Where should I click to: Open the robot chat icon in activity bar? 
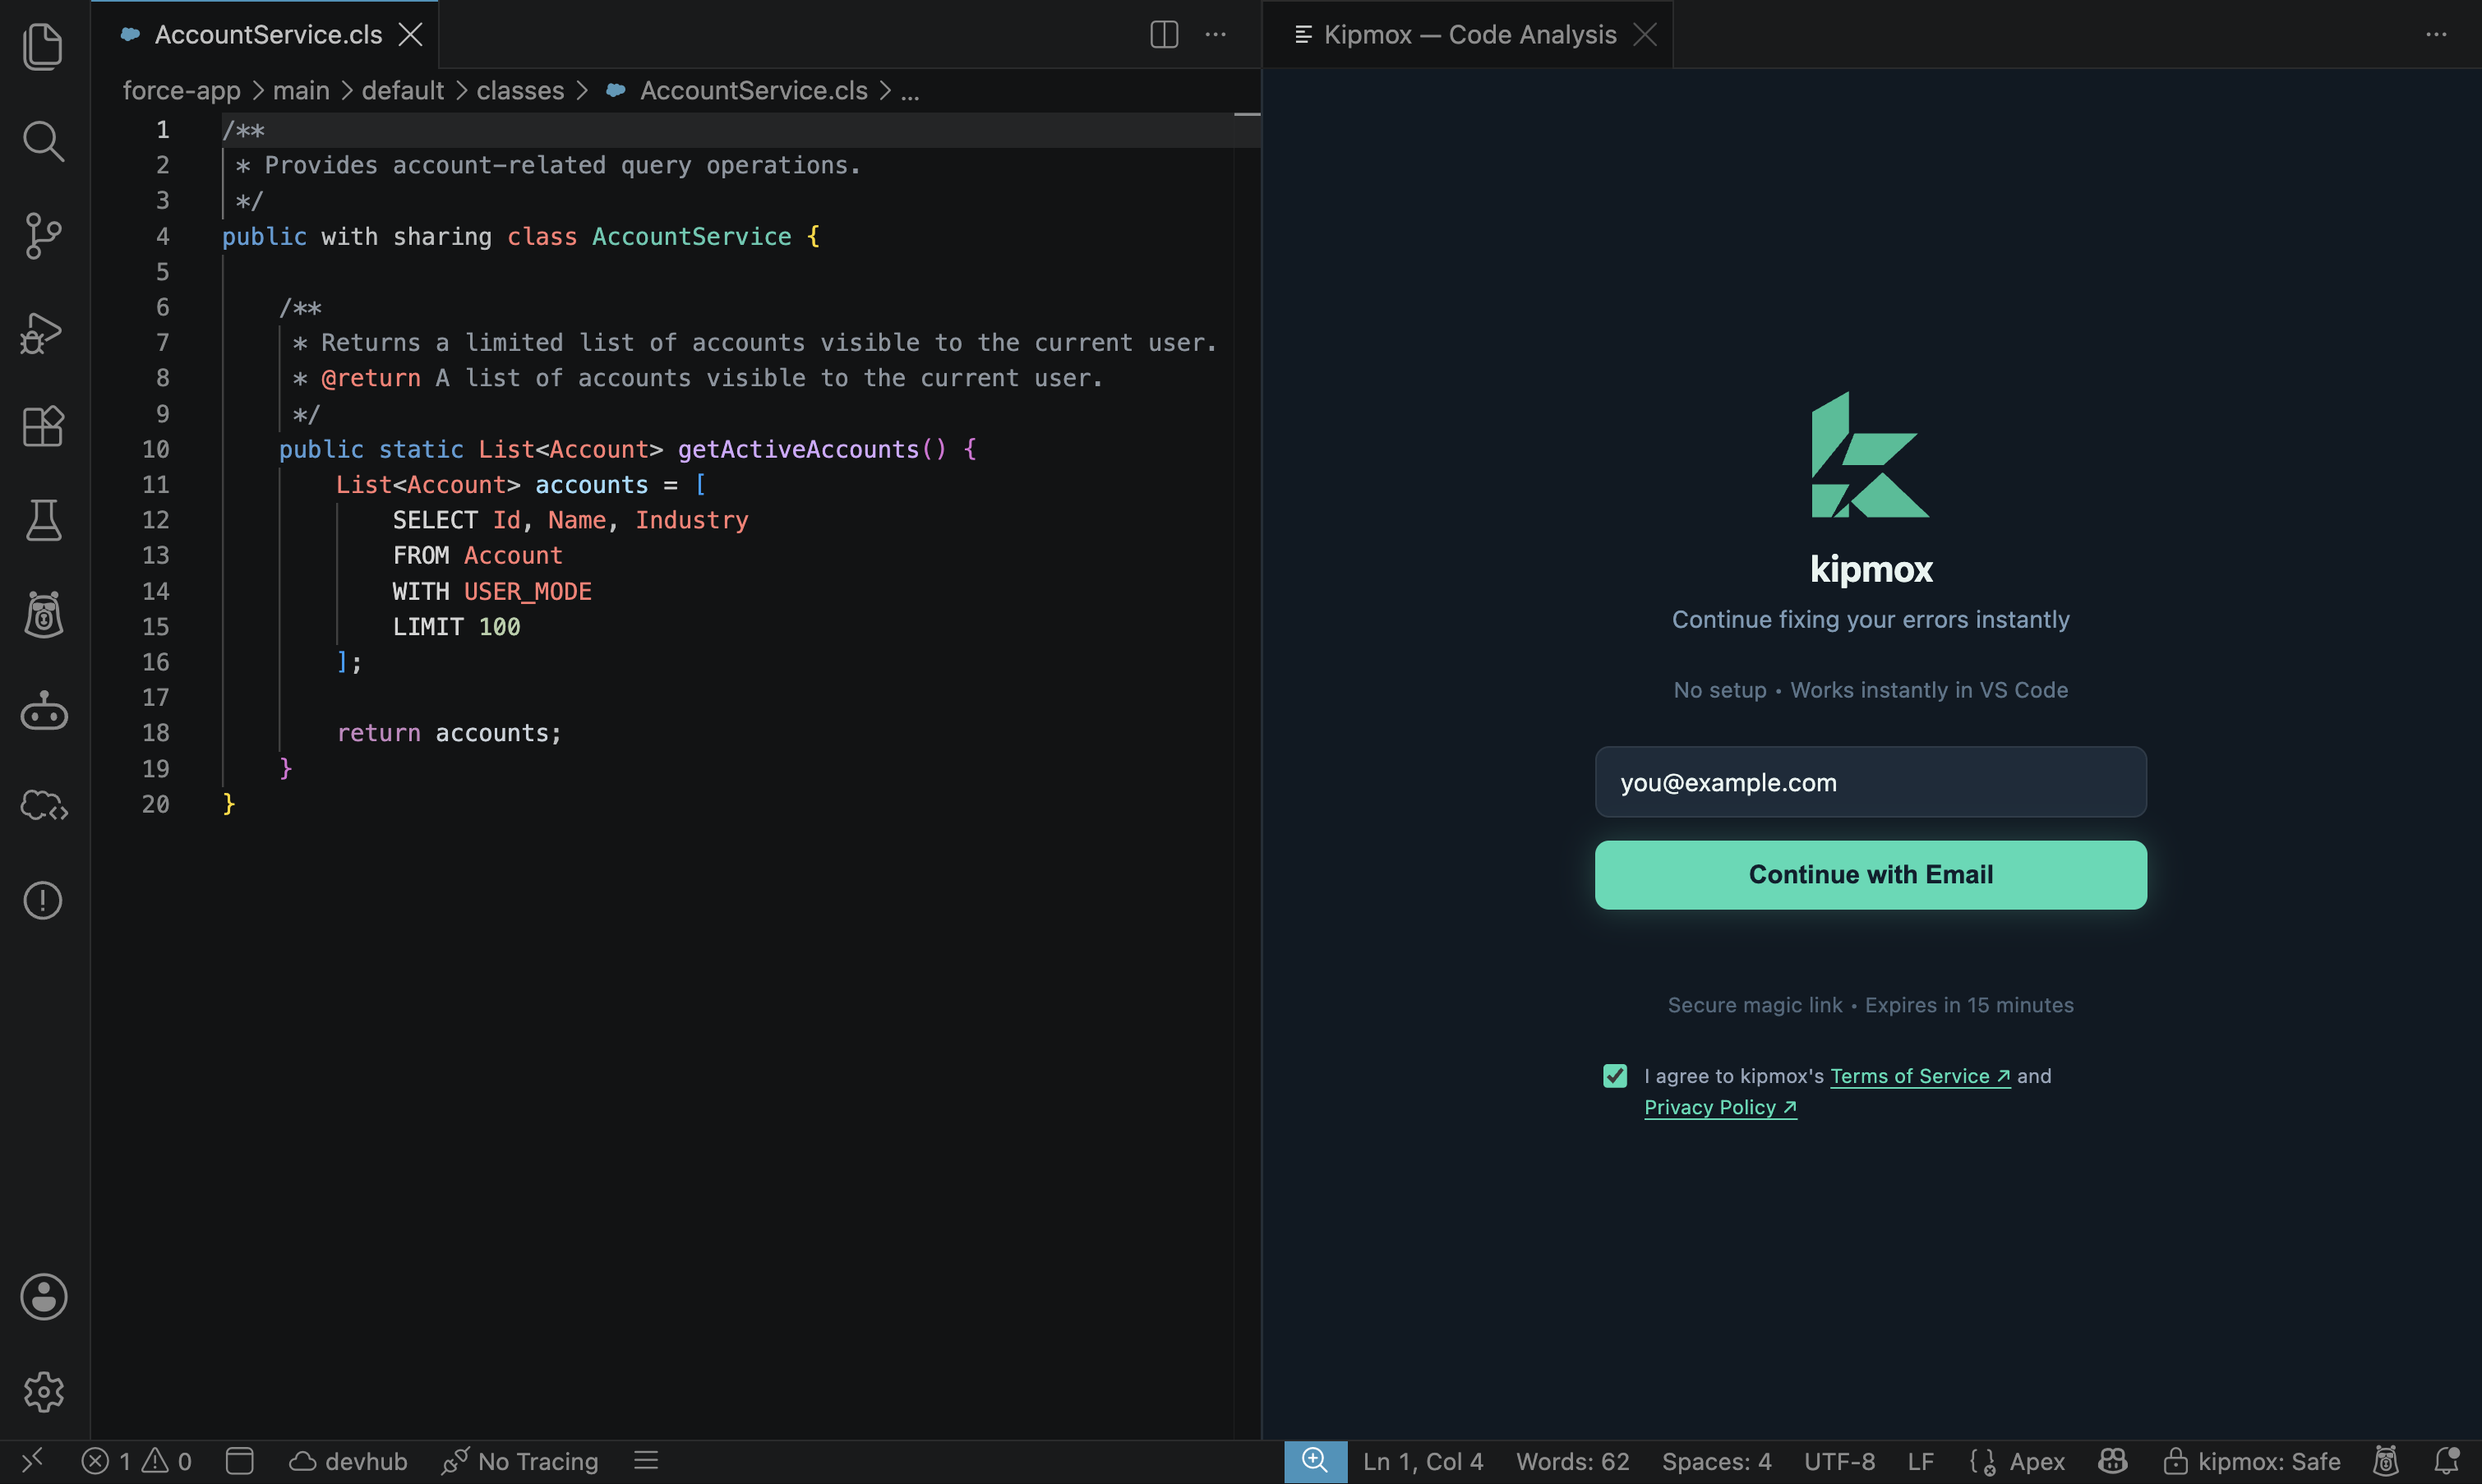43,710
